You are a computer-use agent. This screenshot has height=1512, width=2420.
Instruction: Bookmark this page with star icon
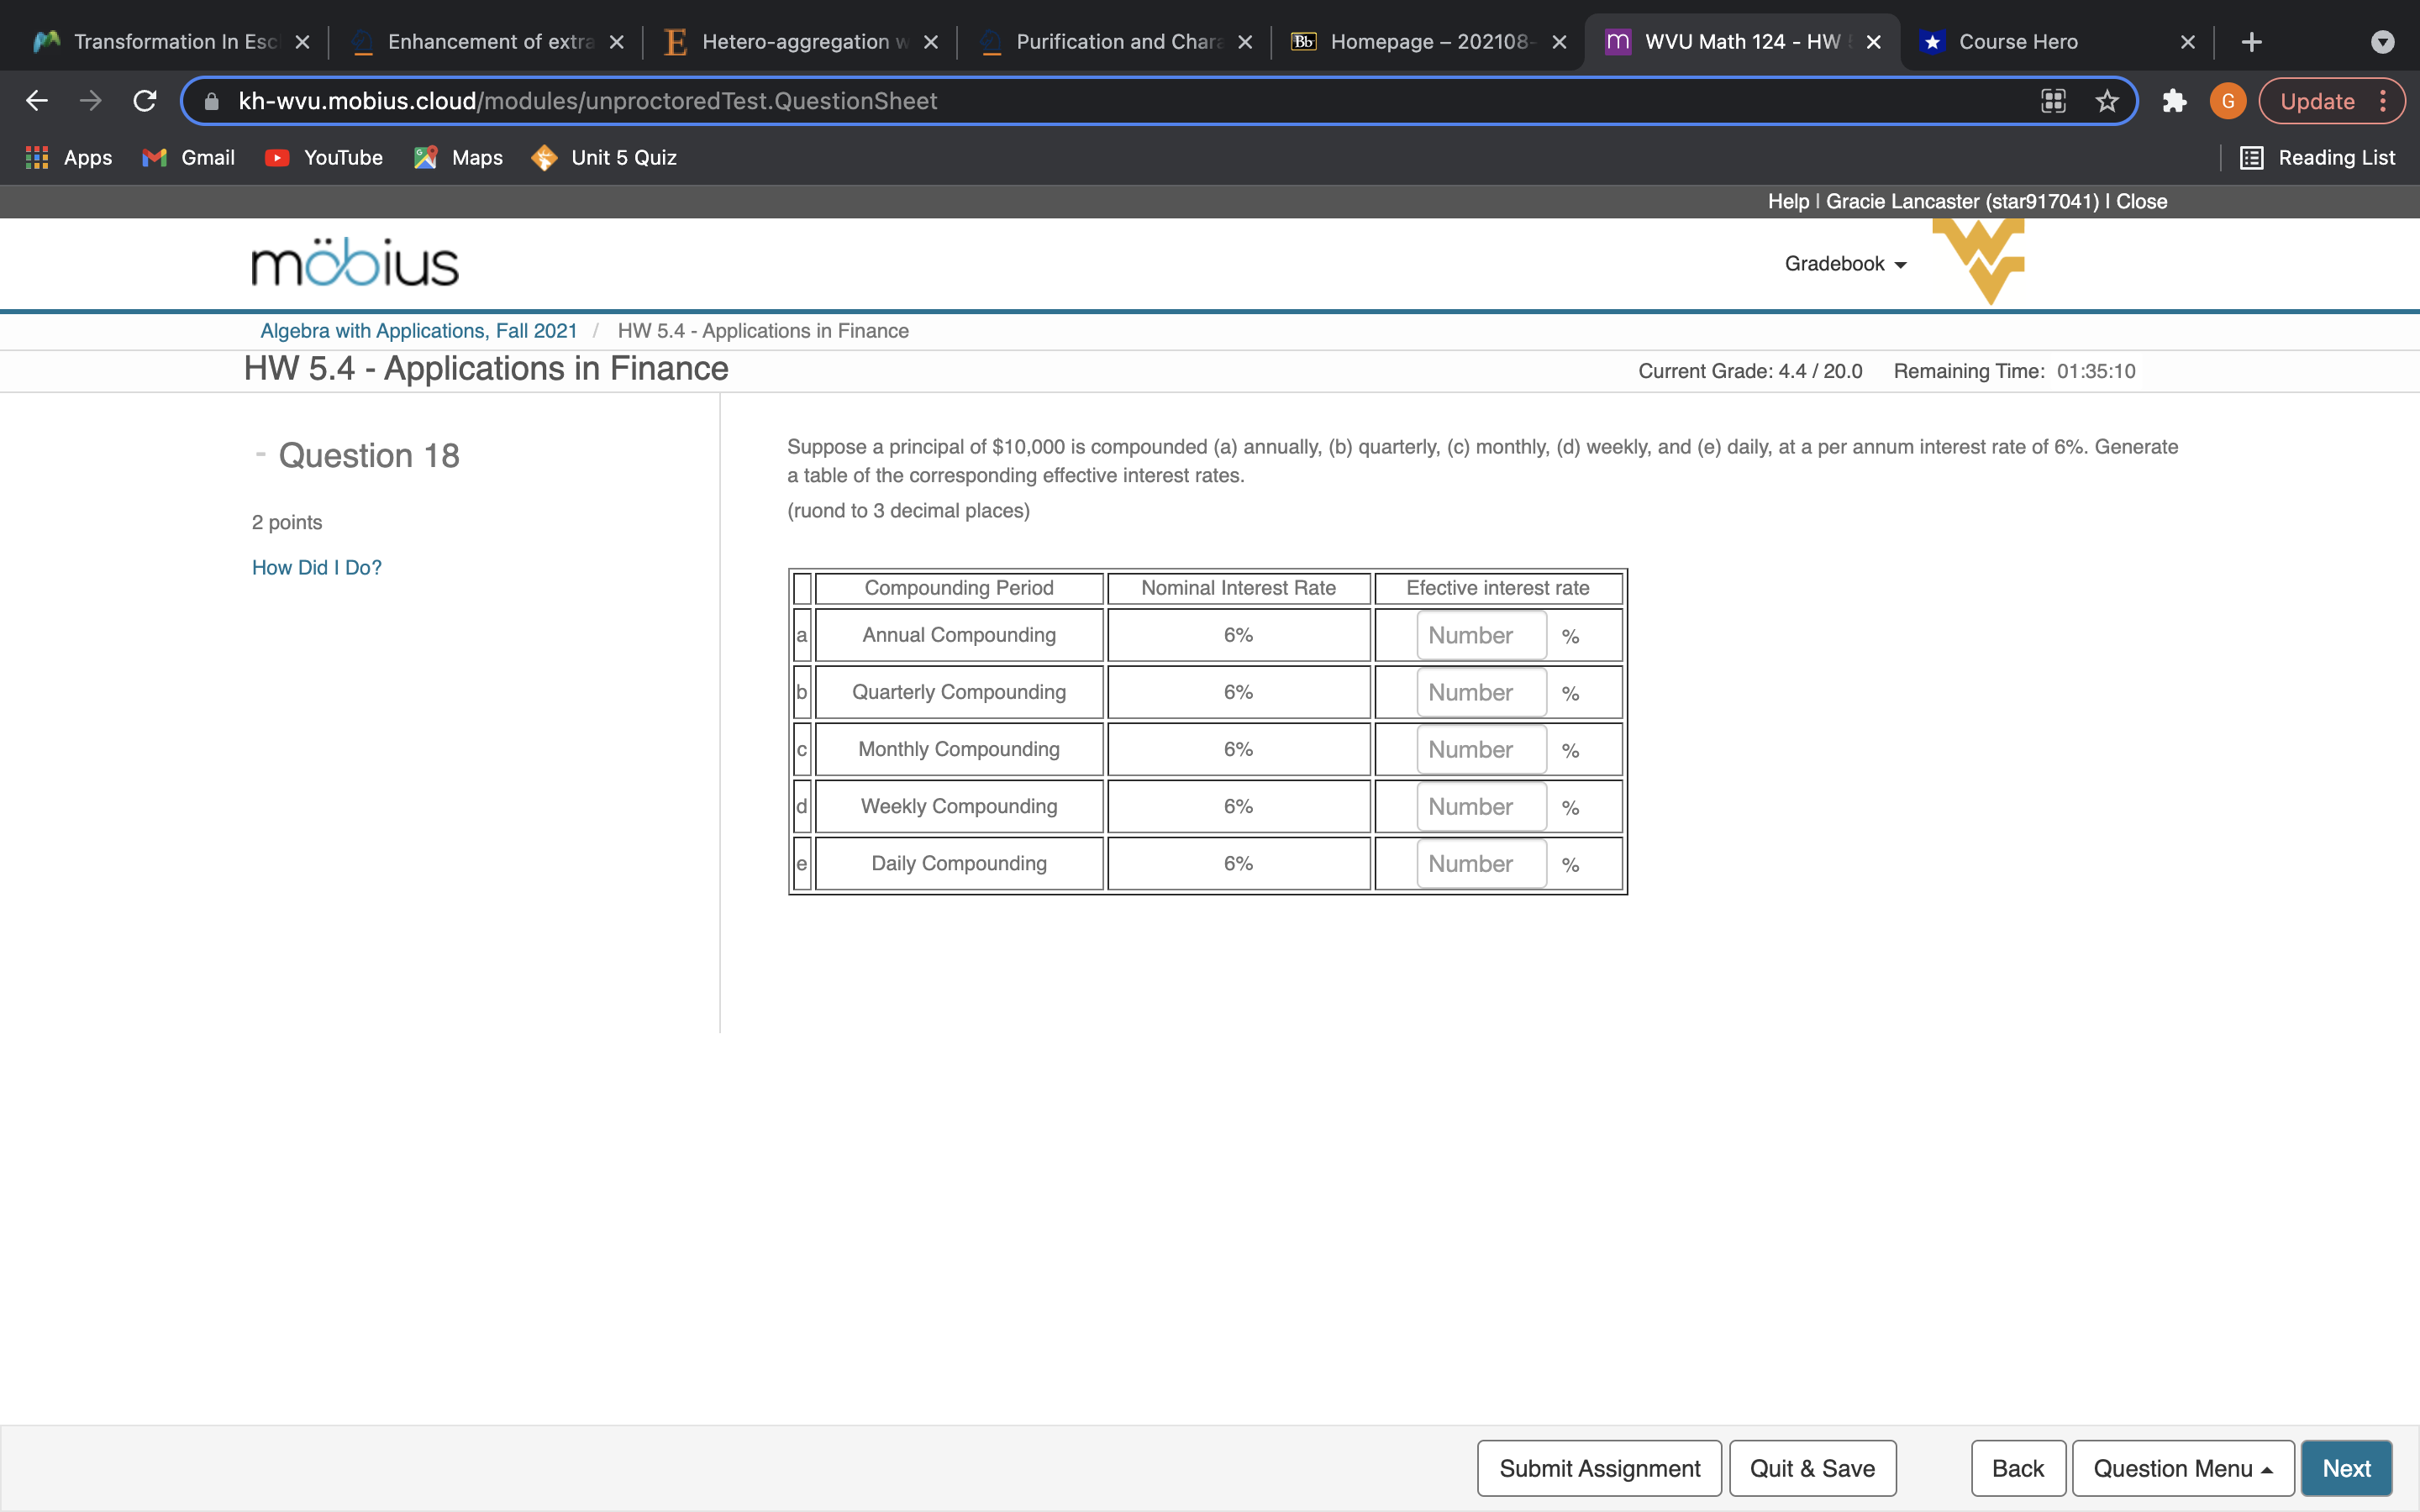2107,101
